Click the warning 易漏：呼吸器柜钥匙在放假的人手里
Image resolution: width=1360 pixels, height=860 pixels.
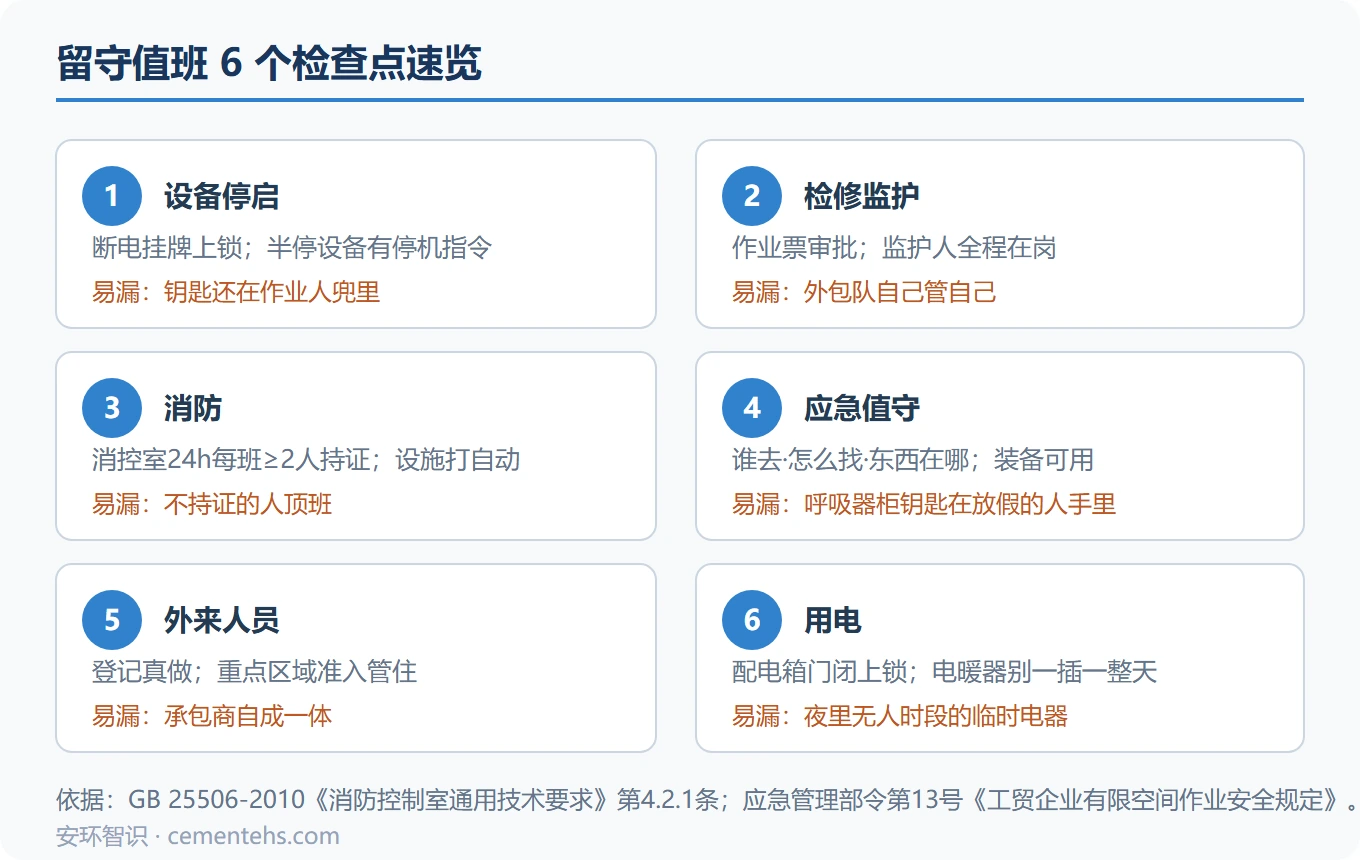point(924,504)
